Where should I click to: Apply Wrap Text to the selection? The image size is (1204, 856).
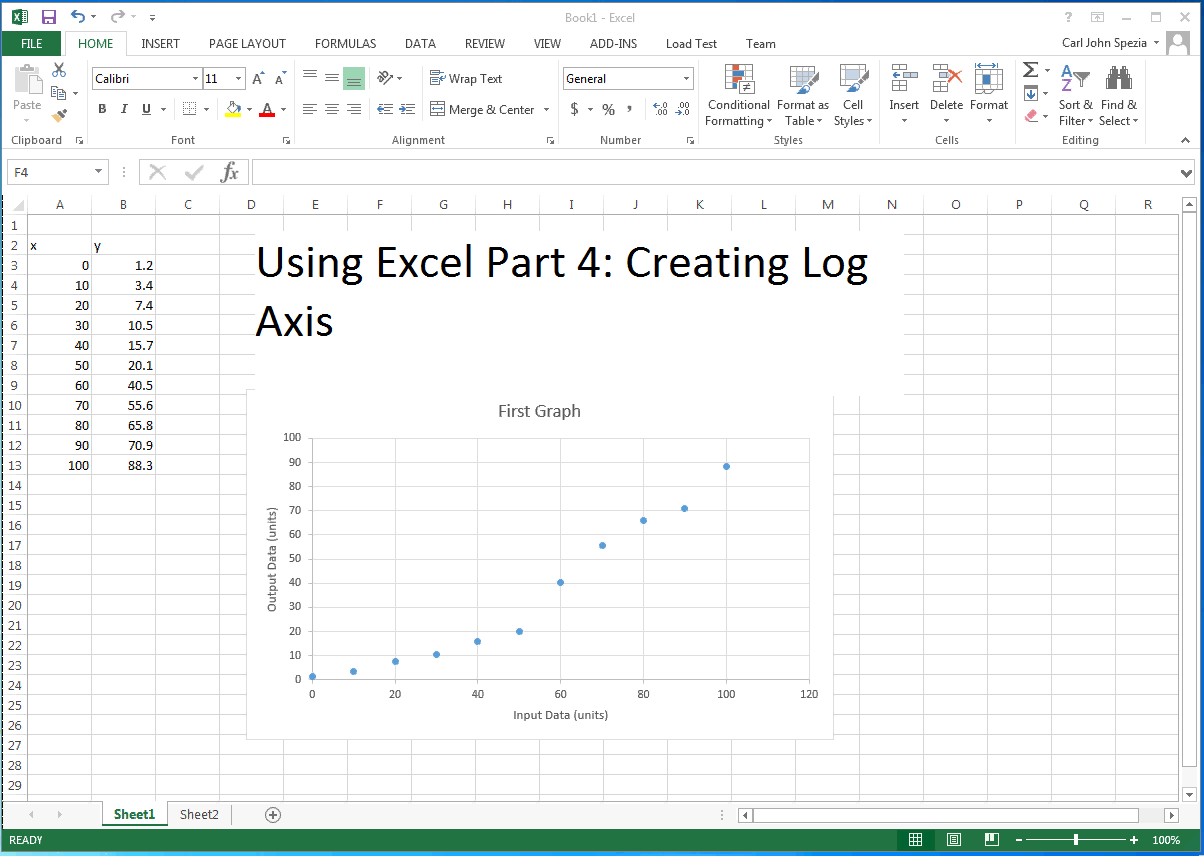(x=466, y=78)
